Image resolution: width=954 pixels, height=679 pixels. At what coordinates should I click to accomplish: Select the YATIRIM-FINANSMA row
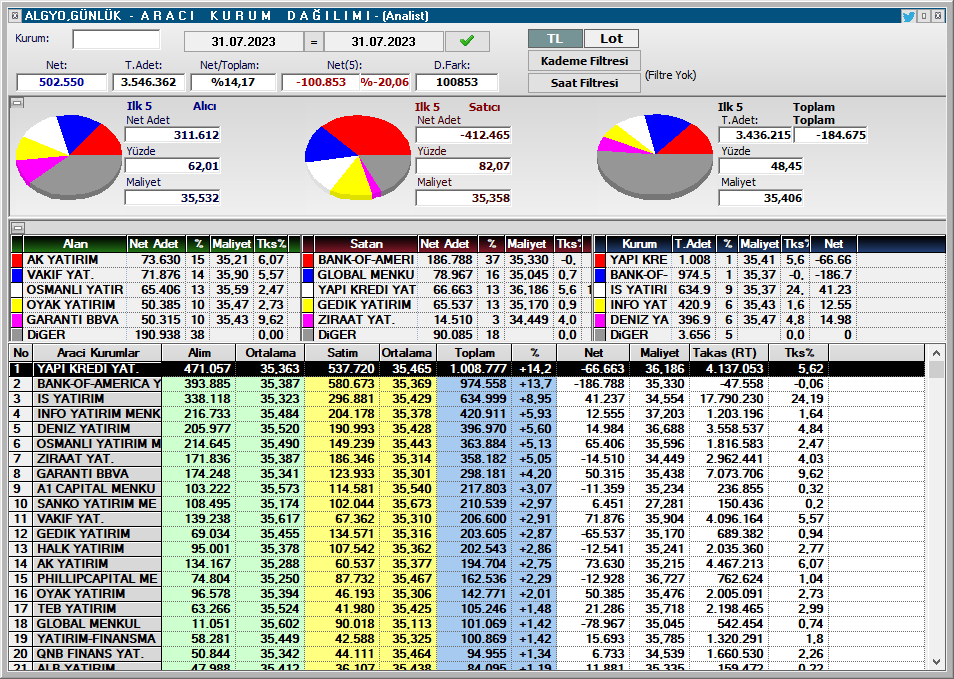pos(467,639)
